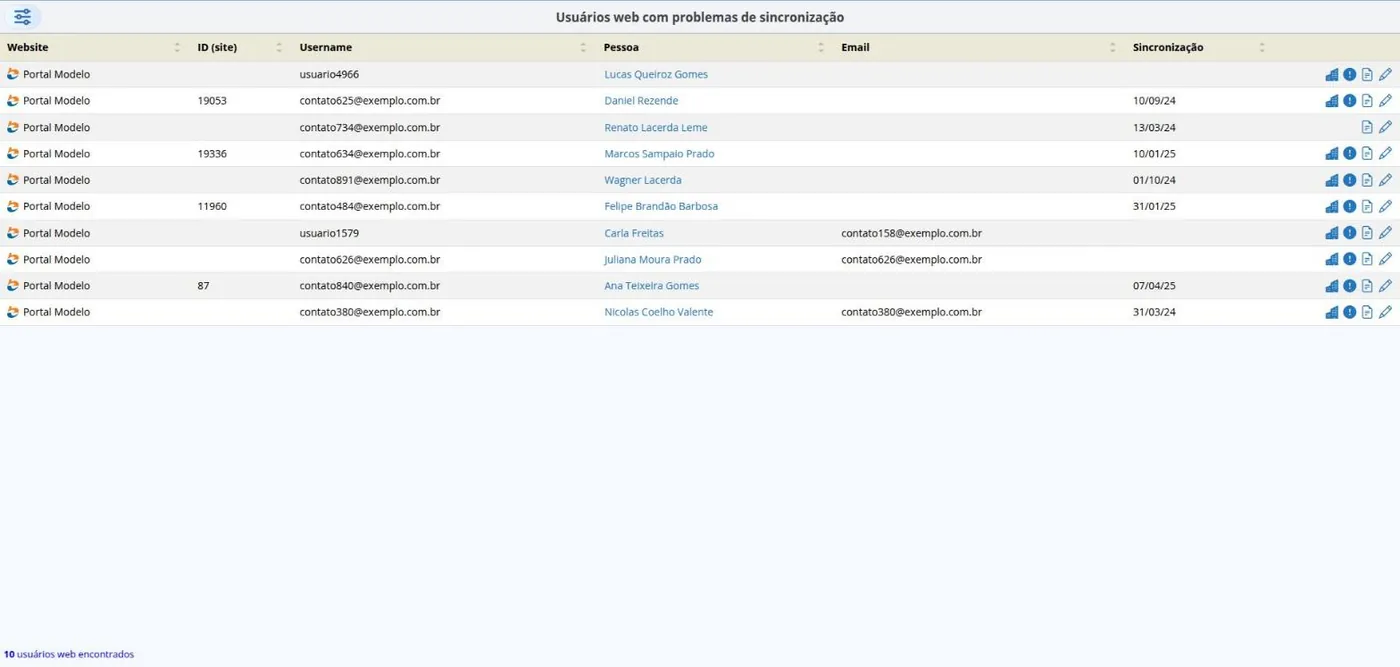
Task: Click the Sincronização column header
Action: tap(1168, 47)
